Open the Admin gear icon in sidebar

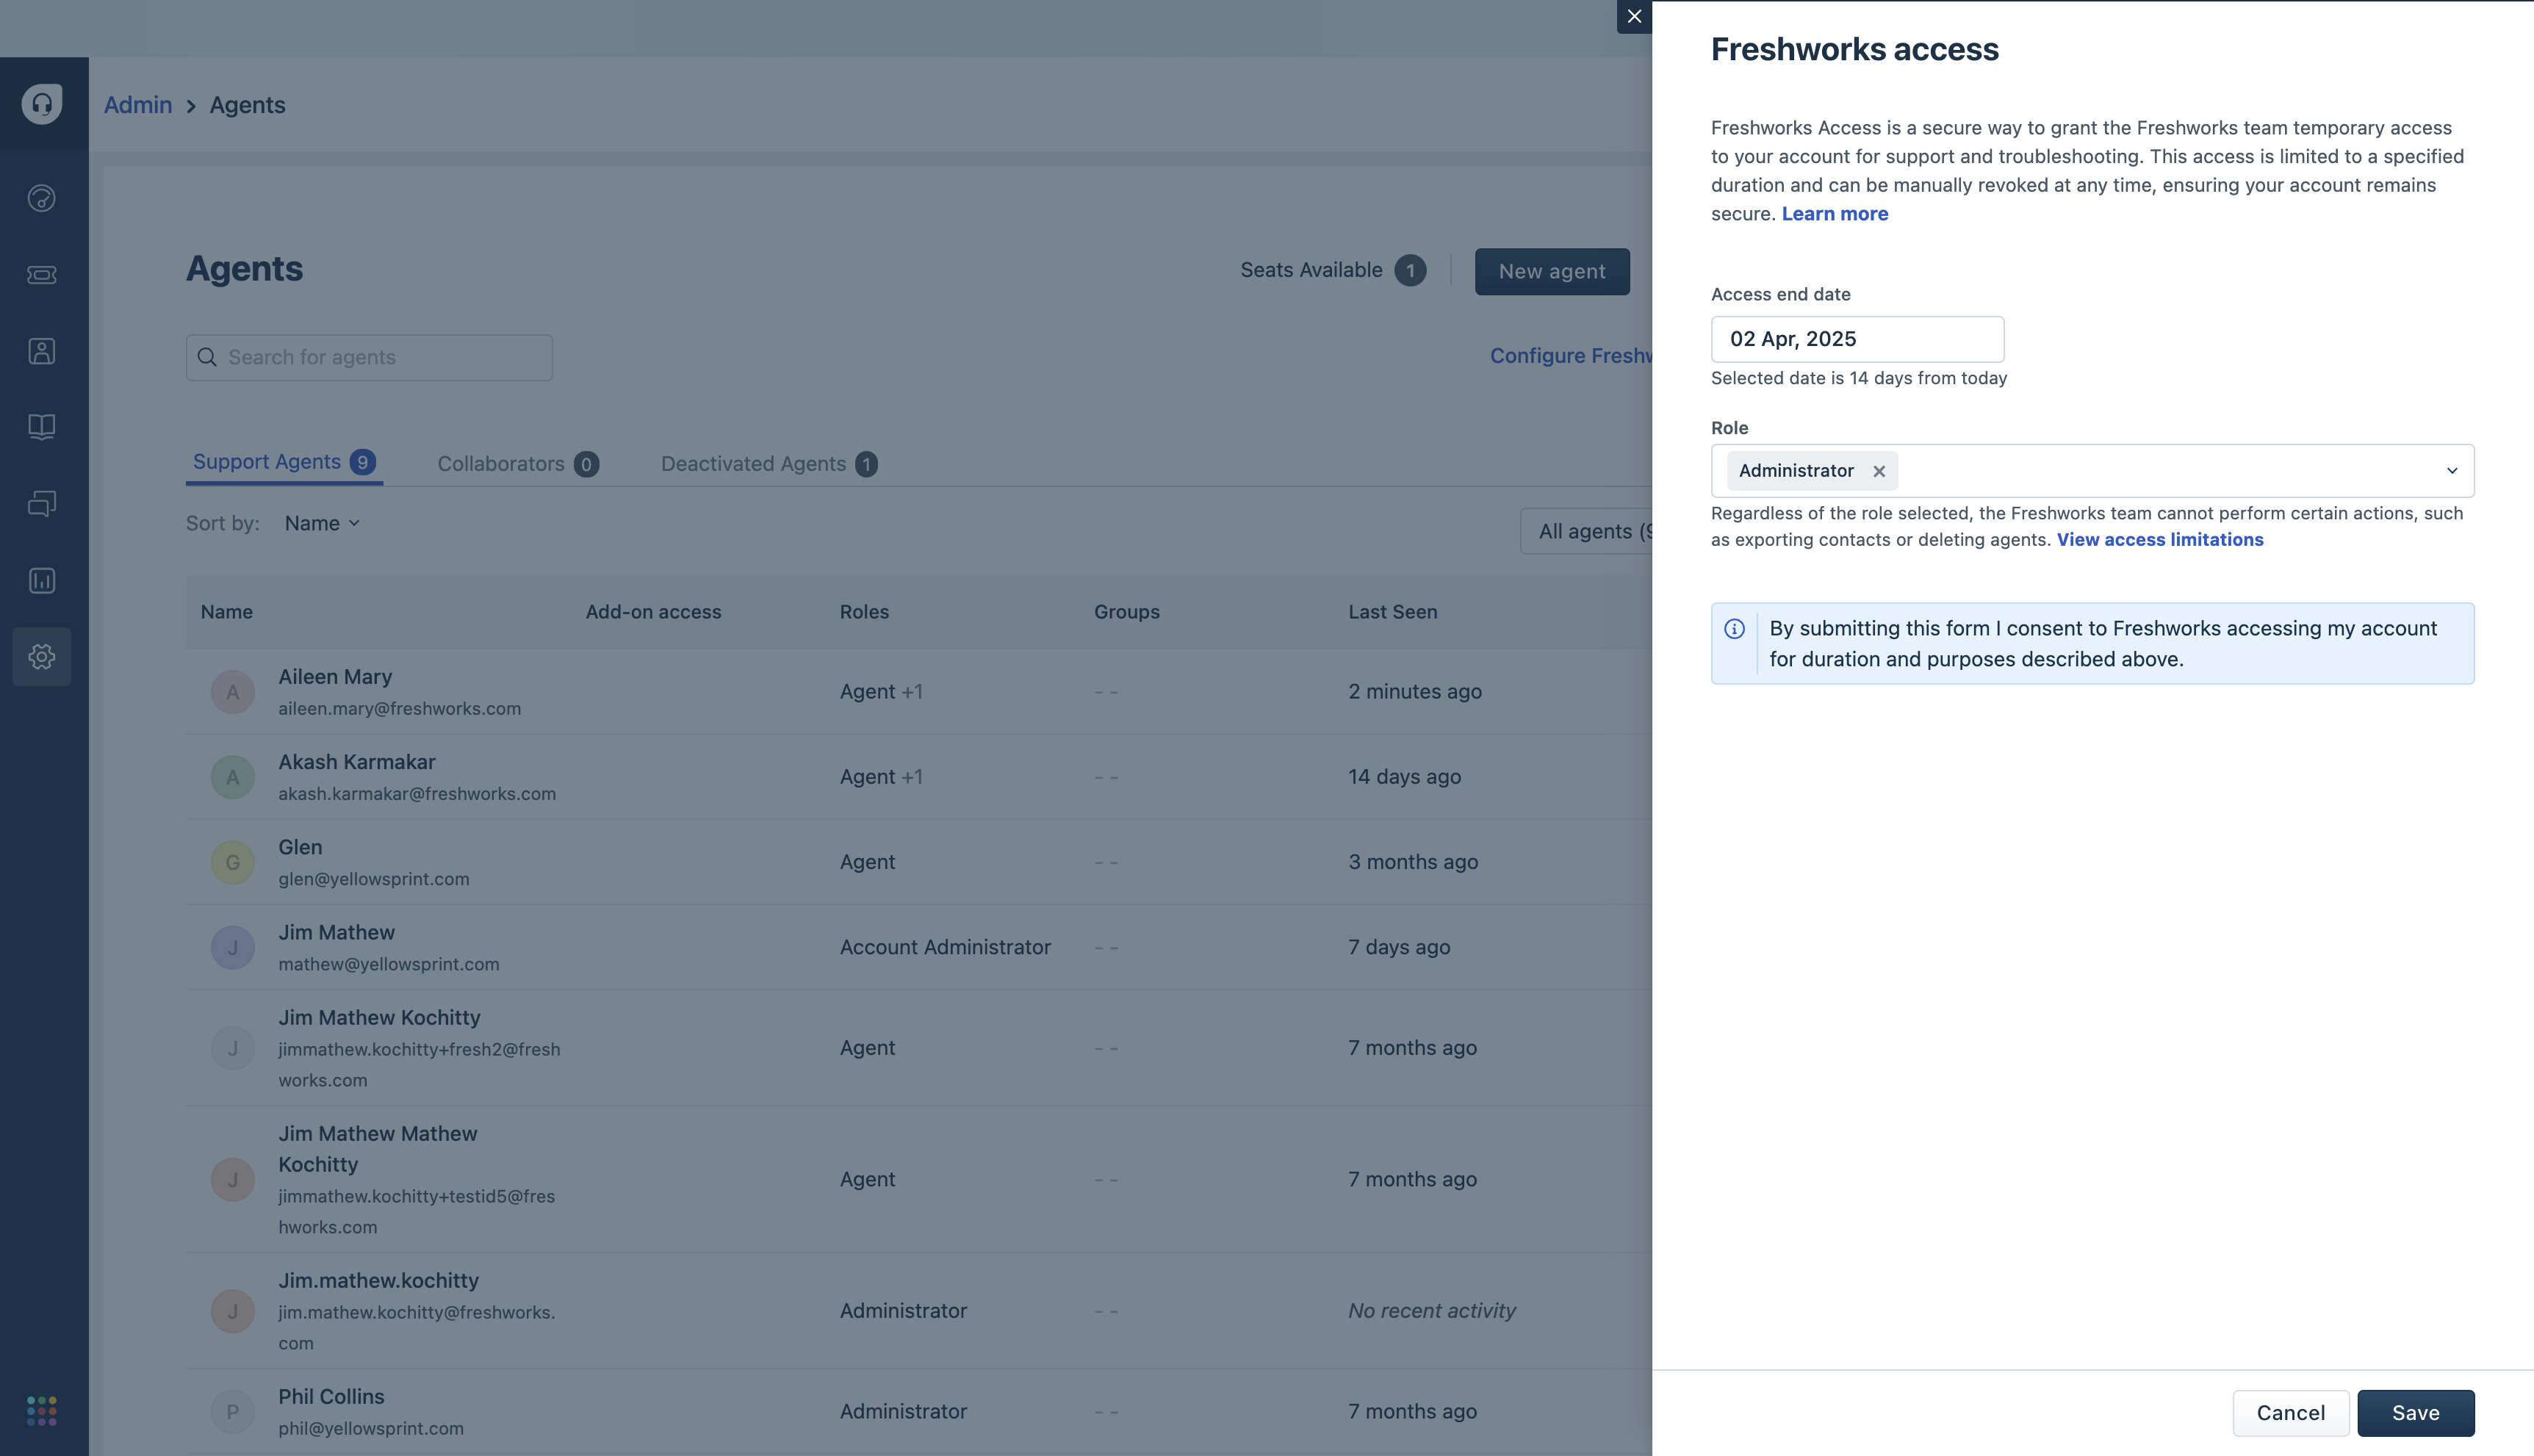coord(42,657)
